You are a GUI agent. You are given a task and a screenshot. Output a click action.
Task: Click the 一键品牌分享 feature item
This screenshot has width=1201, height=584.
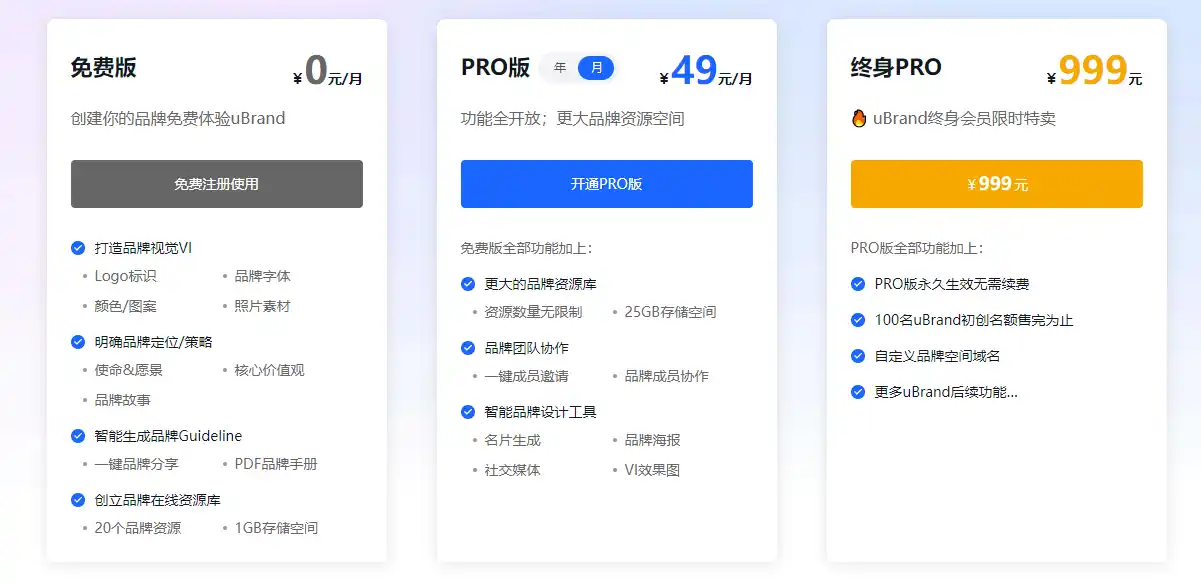point(137,464)
